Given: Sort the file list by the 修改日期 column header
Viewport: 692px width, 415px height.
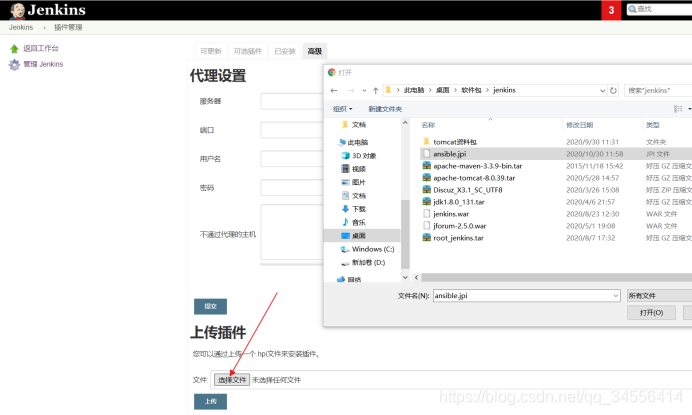Looking at the screenshot, I should (579, 125).
